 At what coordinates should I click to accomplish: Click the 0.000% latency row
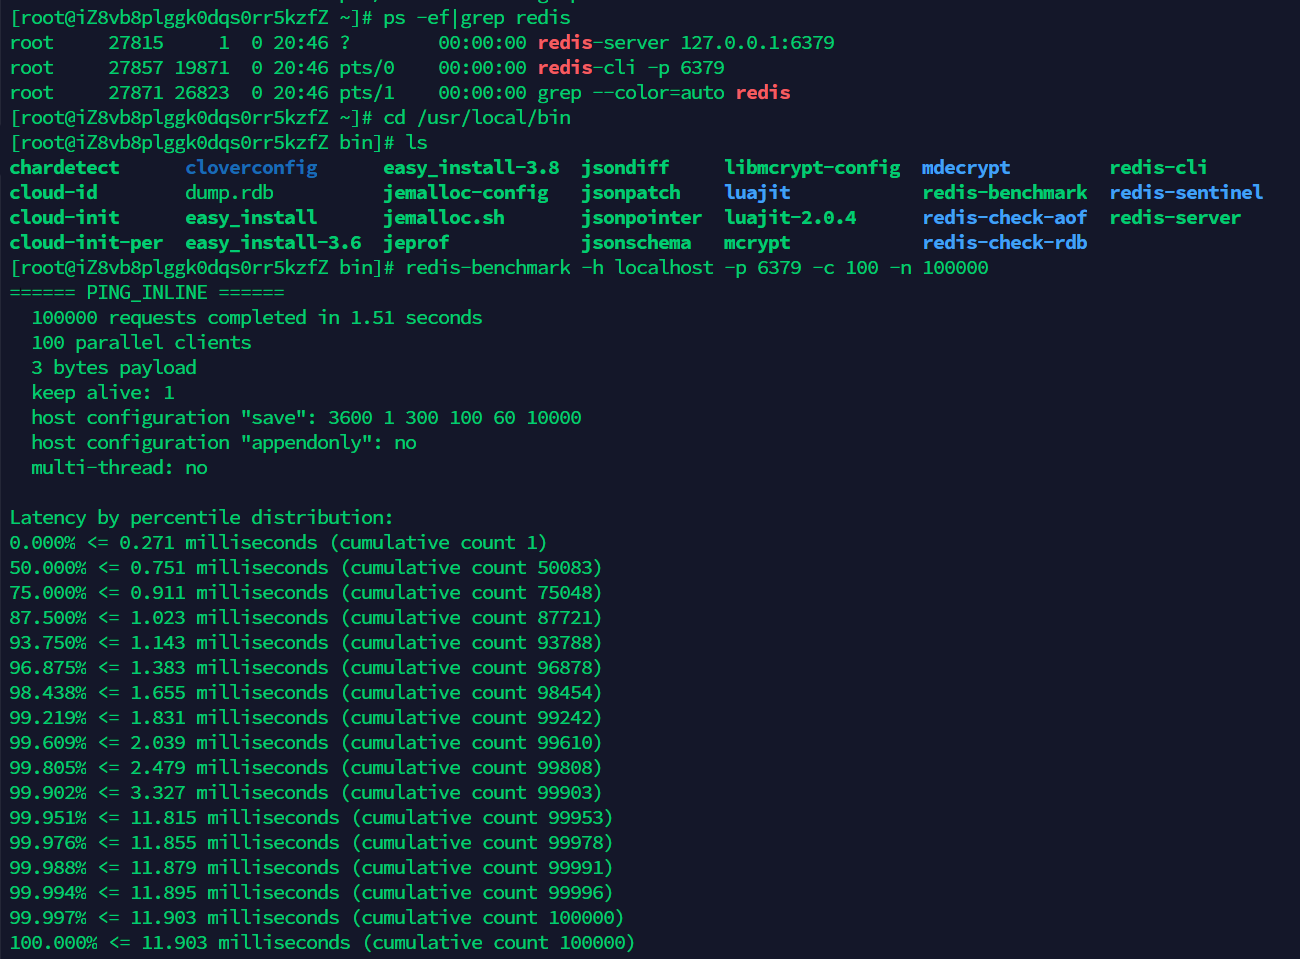(x=278, y=543)
